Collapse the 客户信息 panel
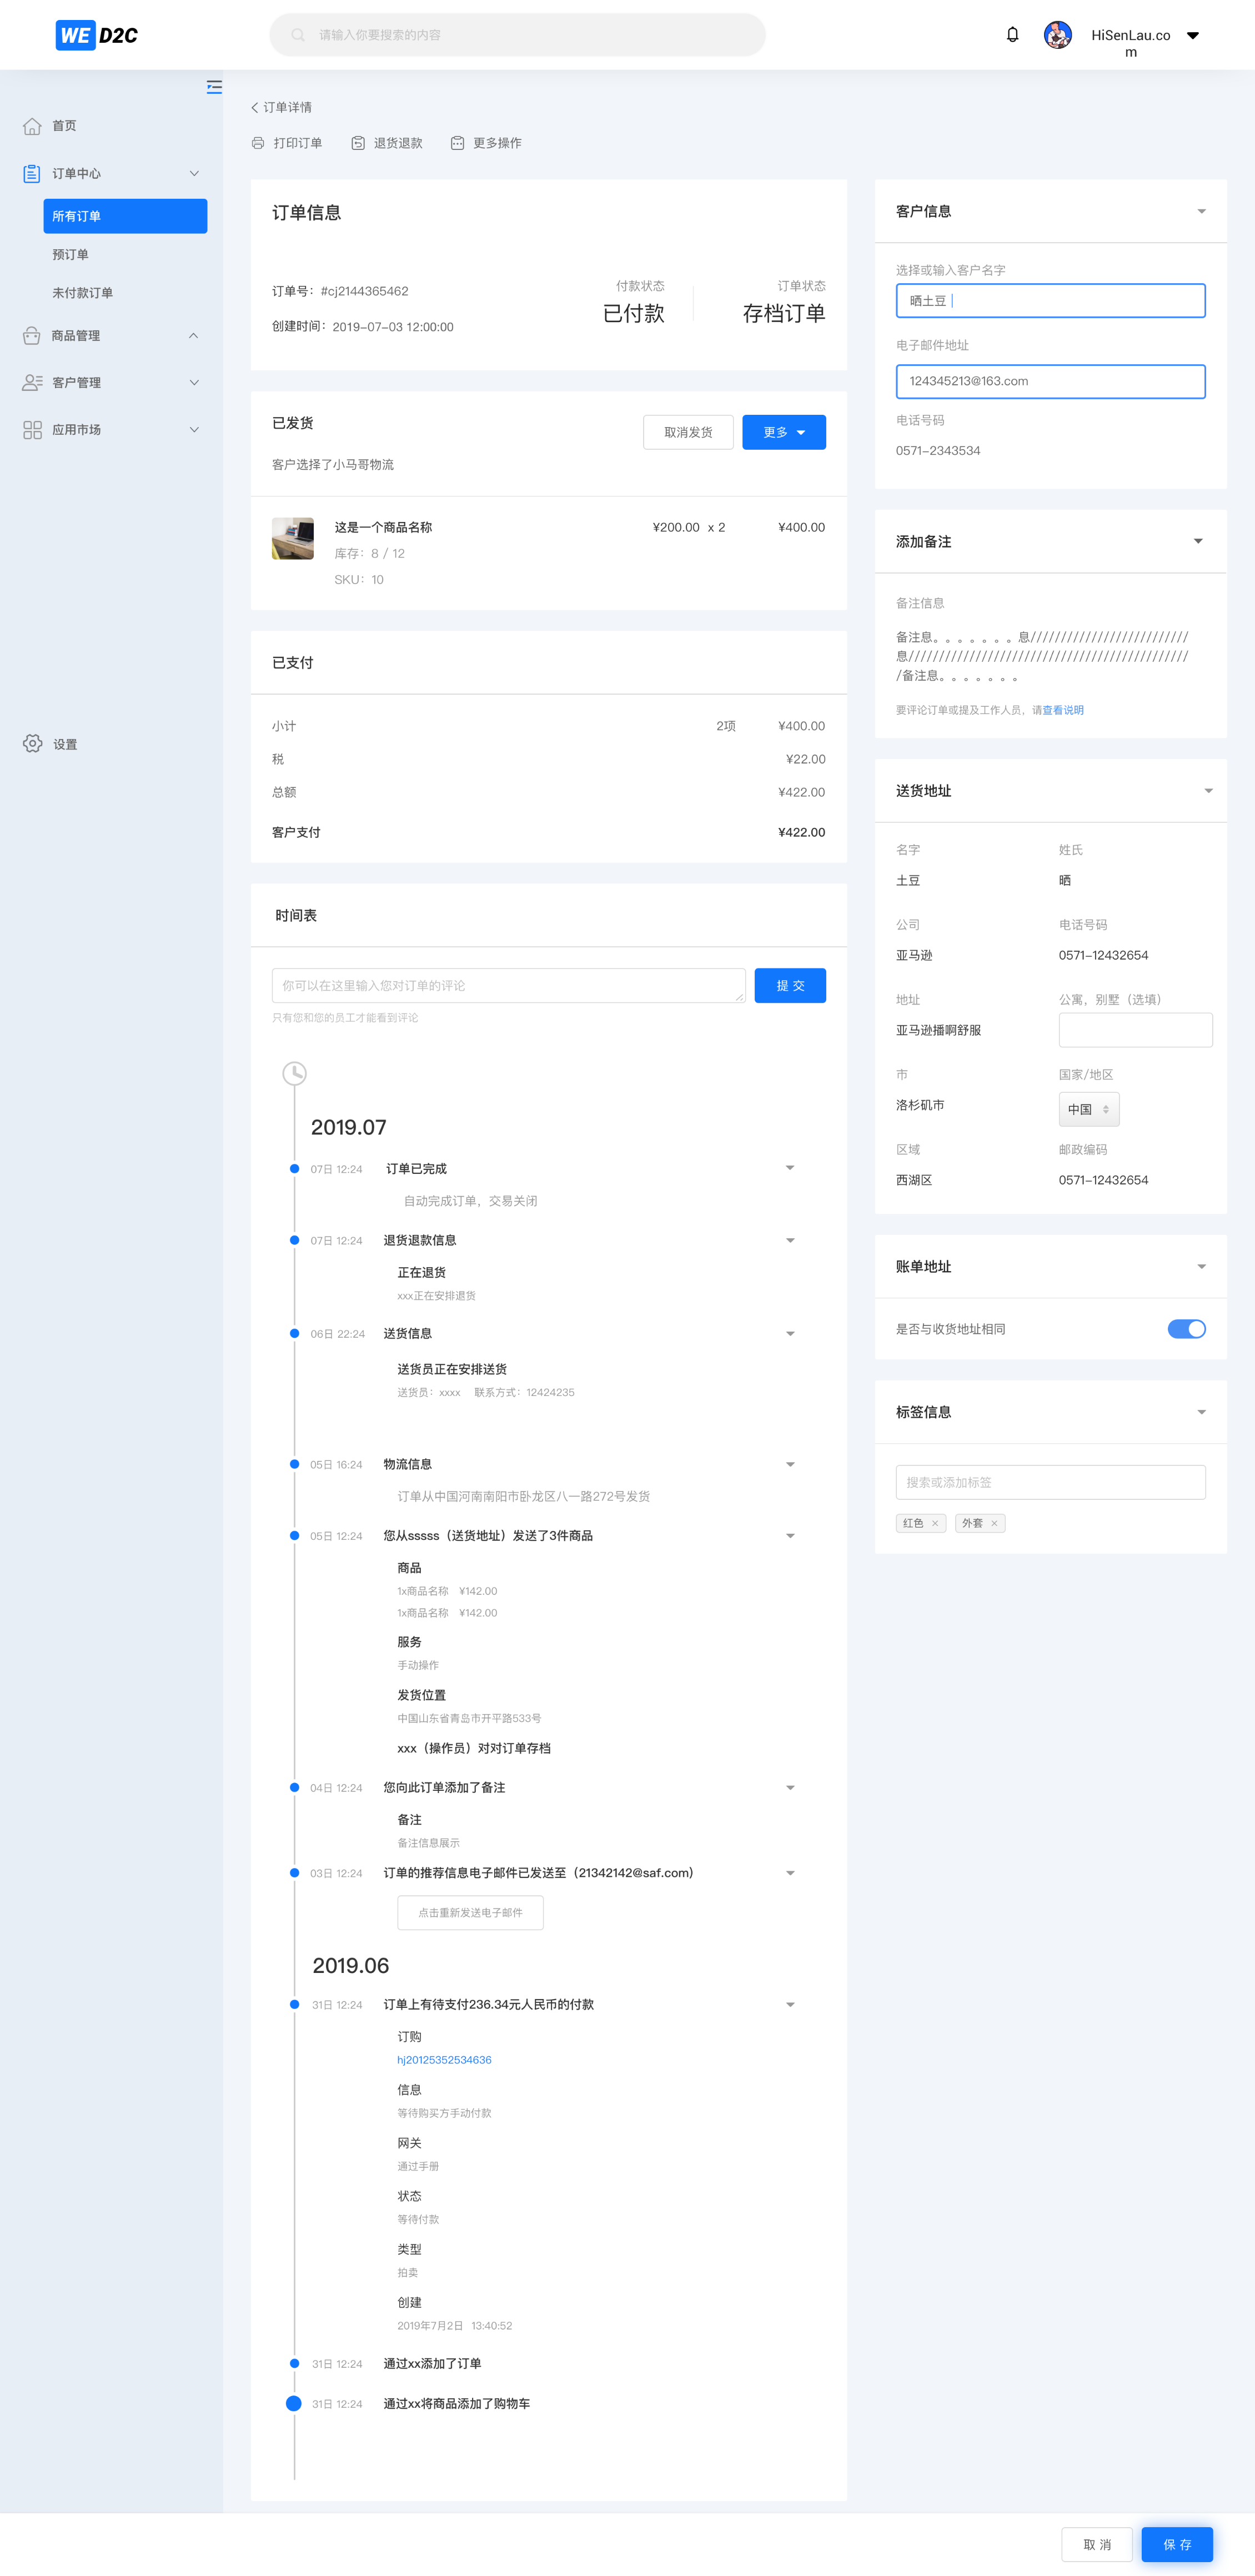 point(1201,211)
